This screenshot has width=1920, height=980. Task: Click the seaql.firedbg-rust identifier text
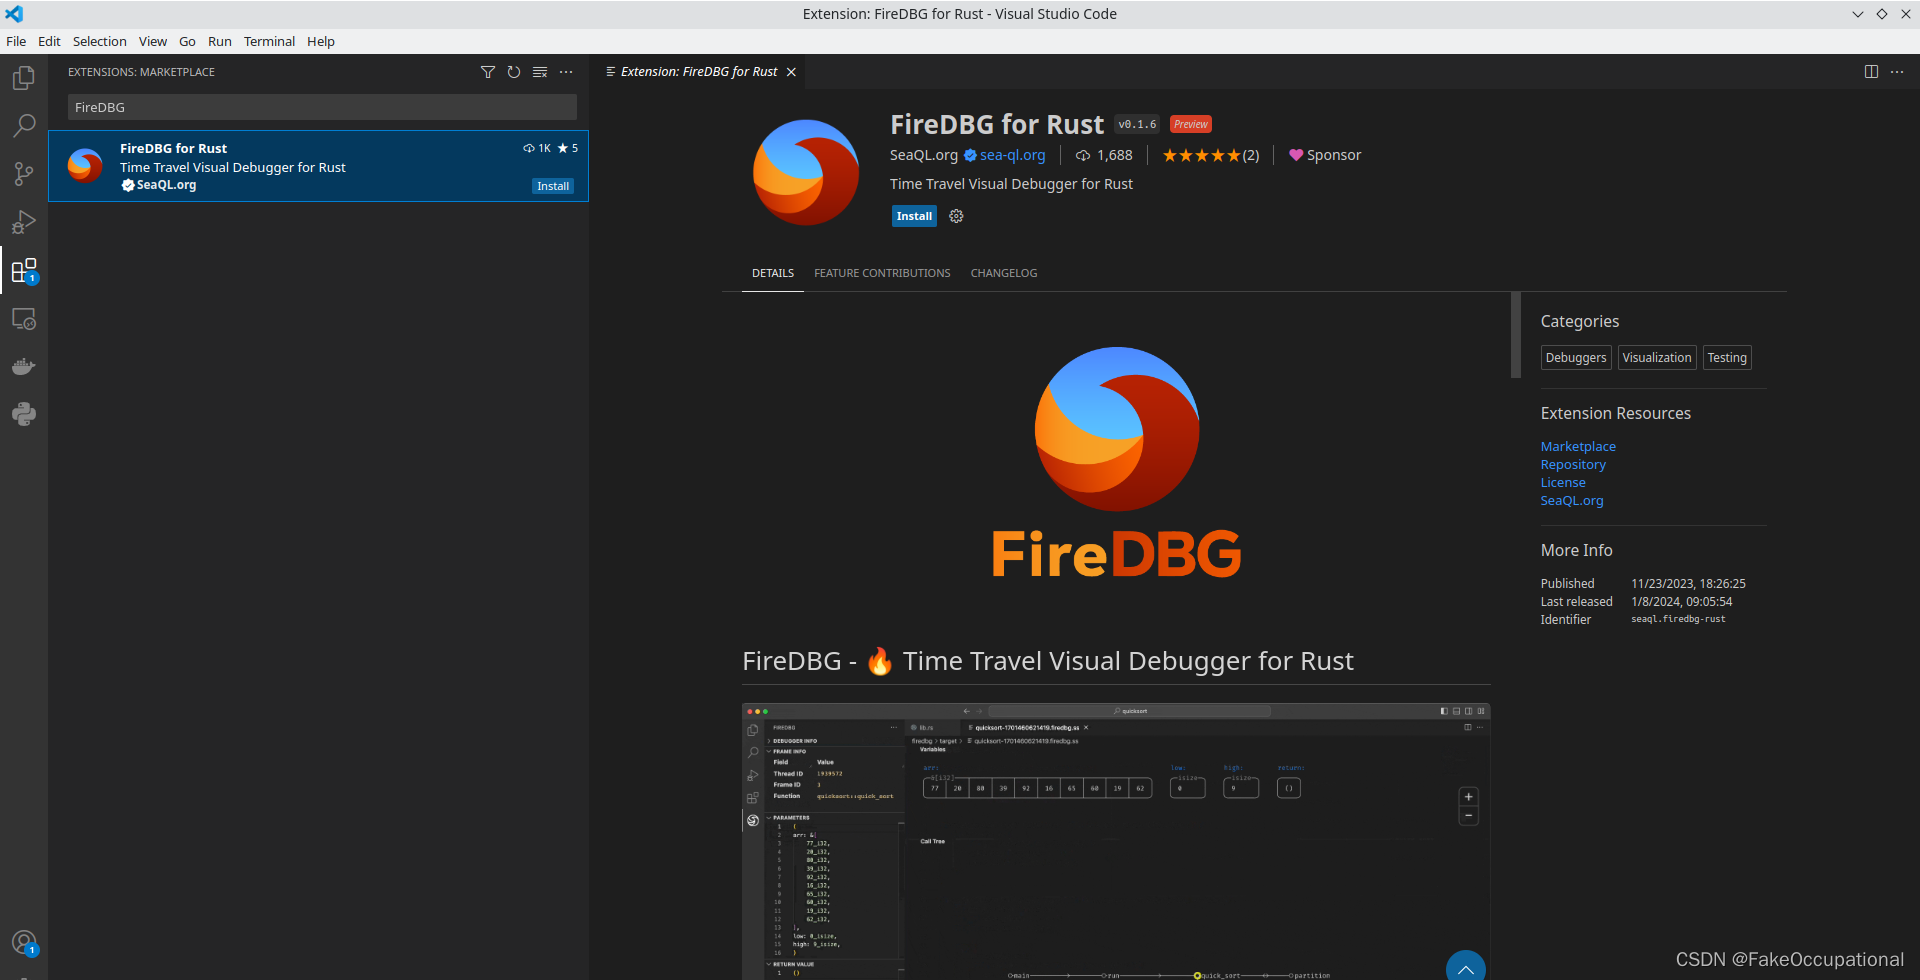coord(1678,619)
